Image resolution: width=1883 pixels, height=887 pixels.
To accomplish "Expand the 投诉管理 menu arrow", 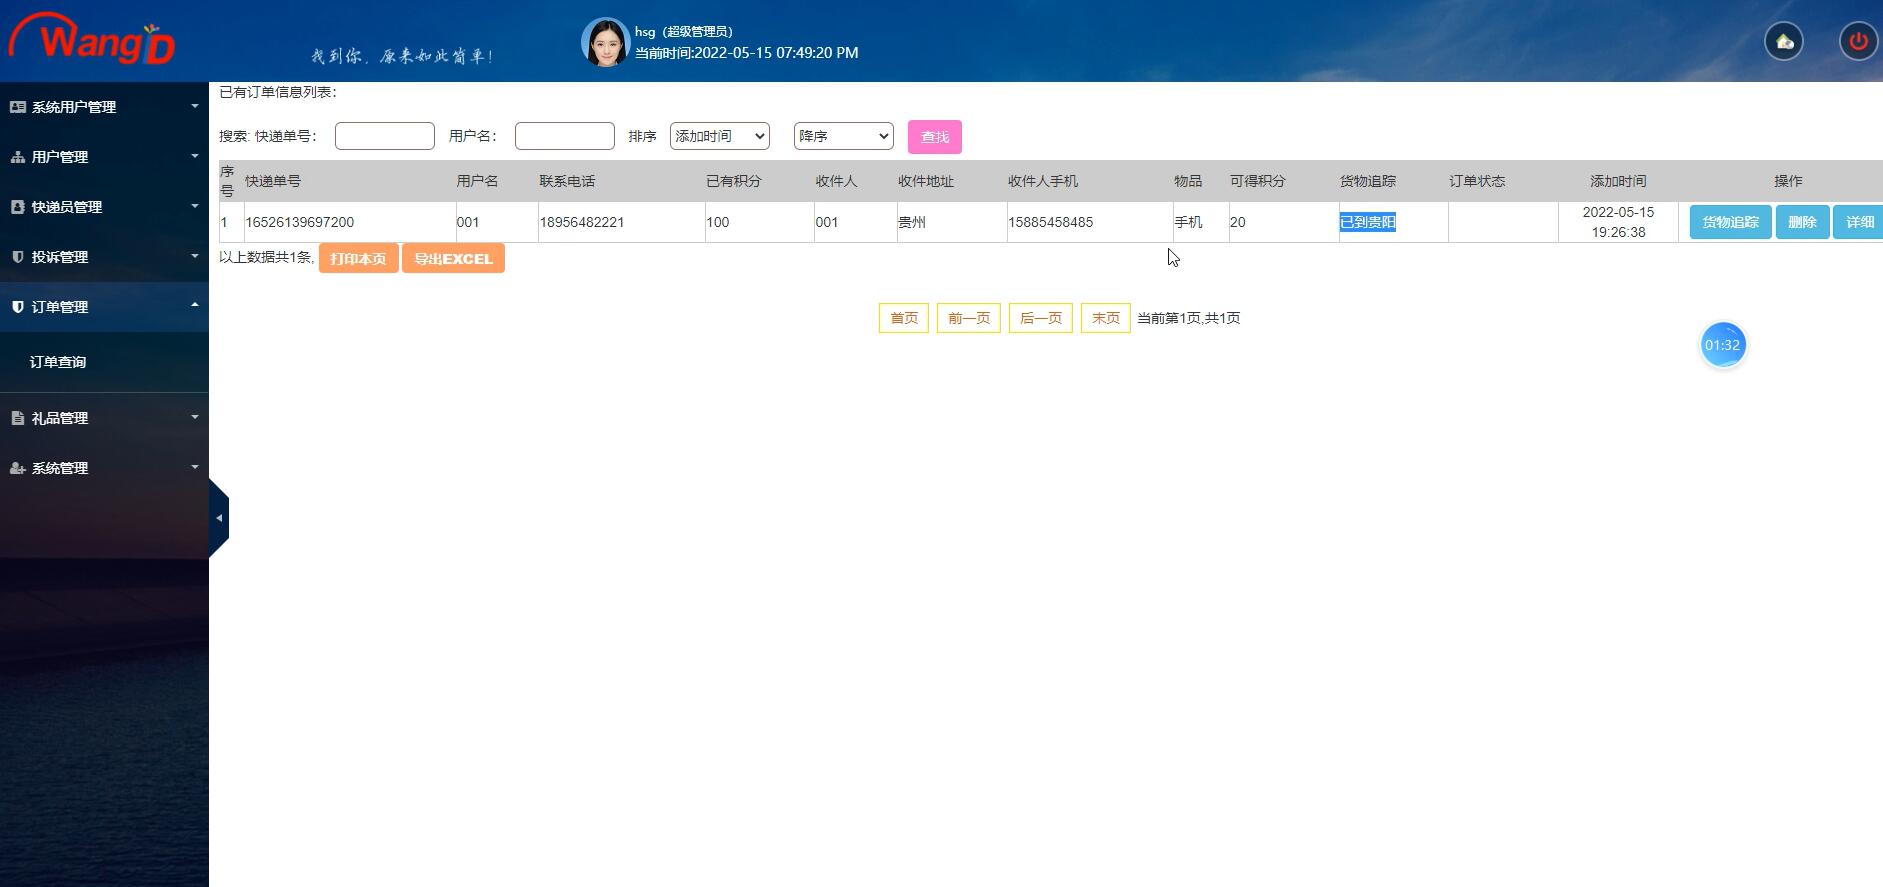I will coord(195,256).
